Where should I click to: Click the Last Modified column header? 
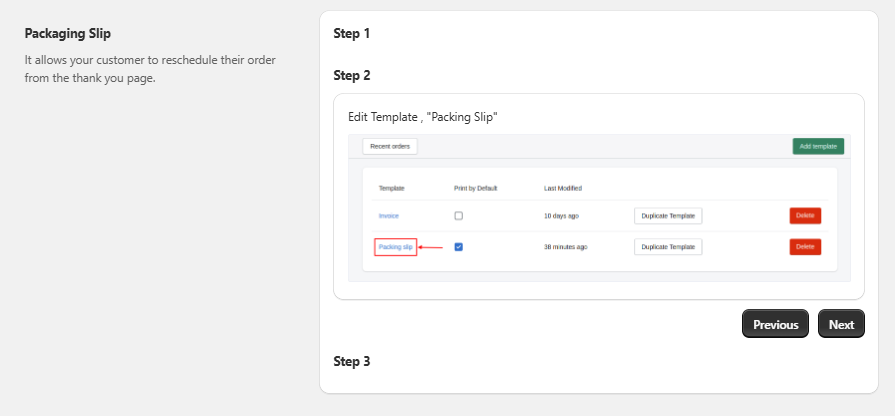[562, 188]
